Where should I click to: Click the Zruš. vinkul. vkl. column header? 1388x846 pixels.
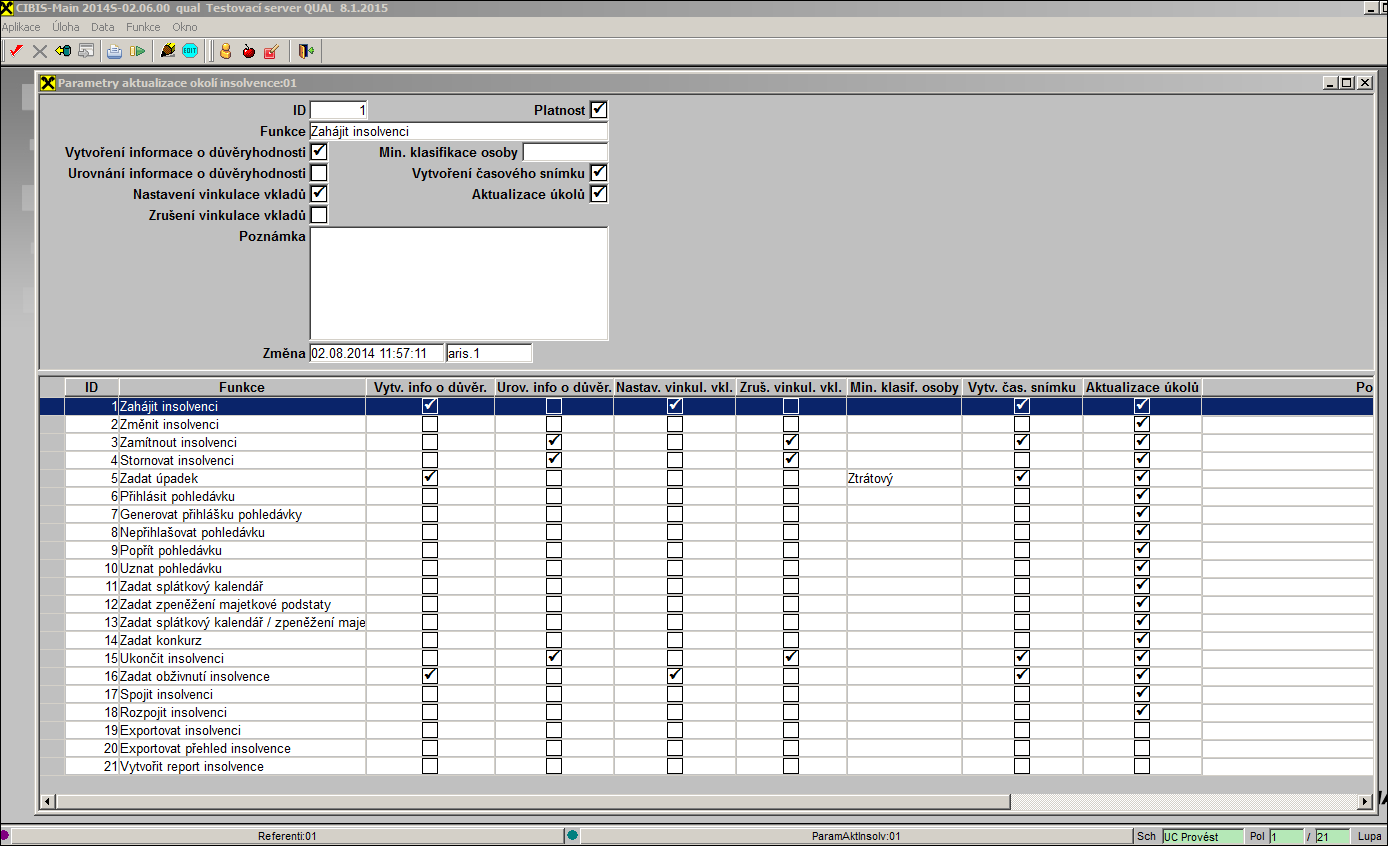tap(791, 387)
